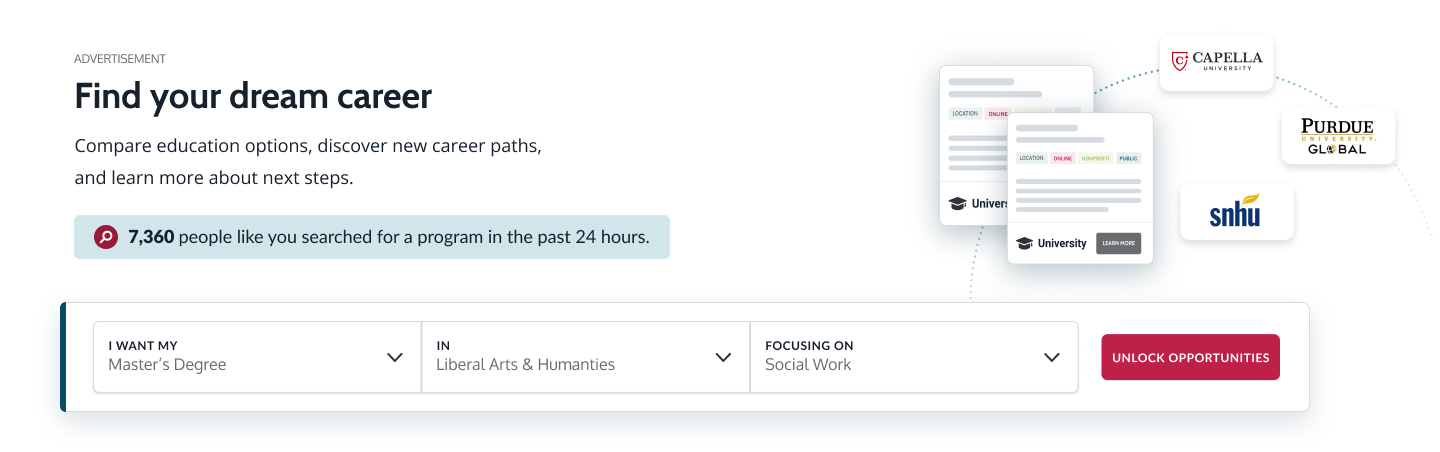Click the Nonprofit tag on the front card
The width and height of the screenshot is (1440, 452).
pos(1095,158)
